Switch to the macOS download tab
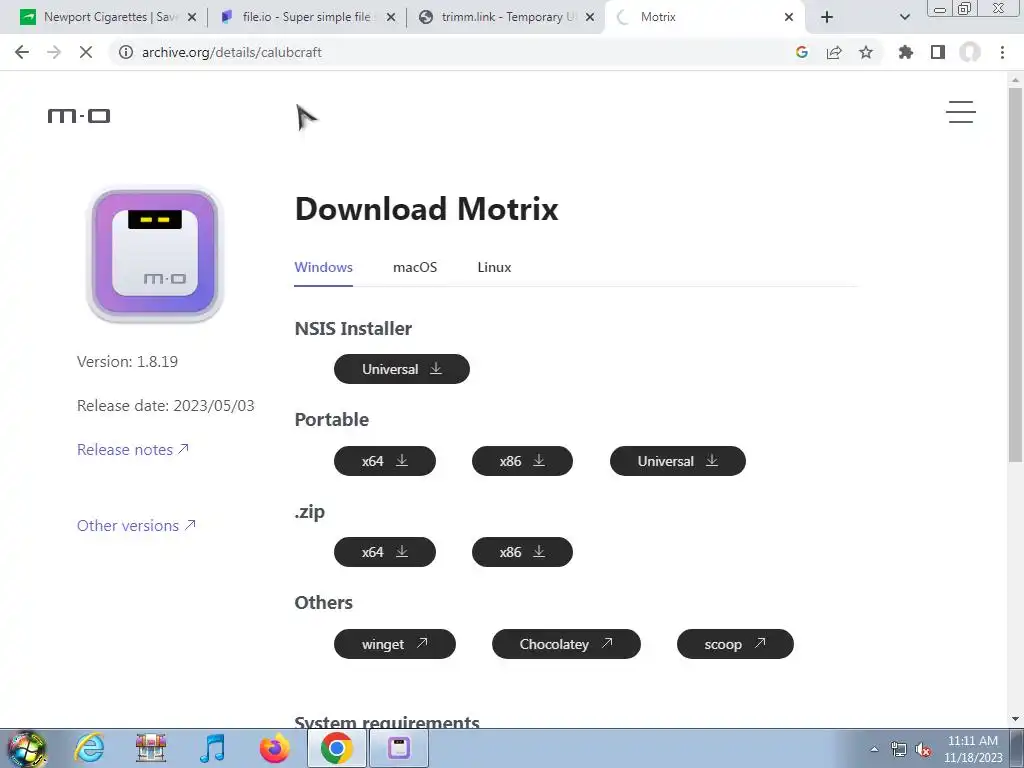Image resolution: width=1024 pixels, height=768 pixels. tap(415, 267)
